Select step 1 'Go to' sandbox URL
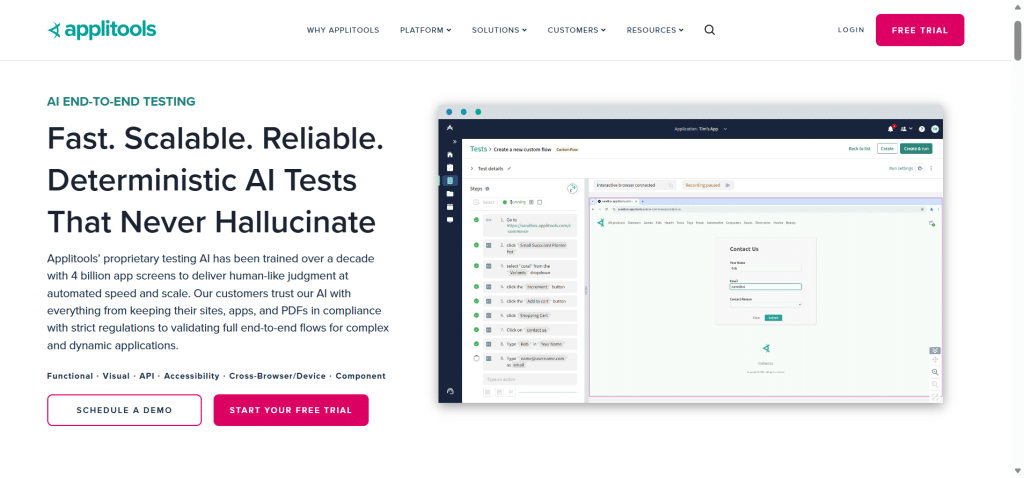Viewport: 1024px width, 478px height. 530,226
